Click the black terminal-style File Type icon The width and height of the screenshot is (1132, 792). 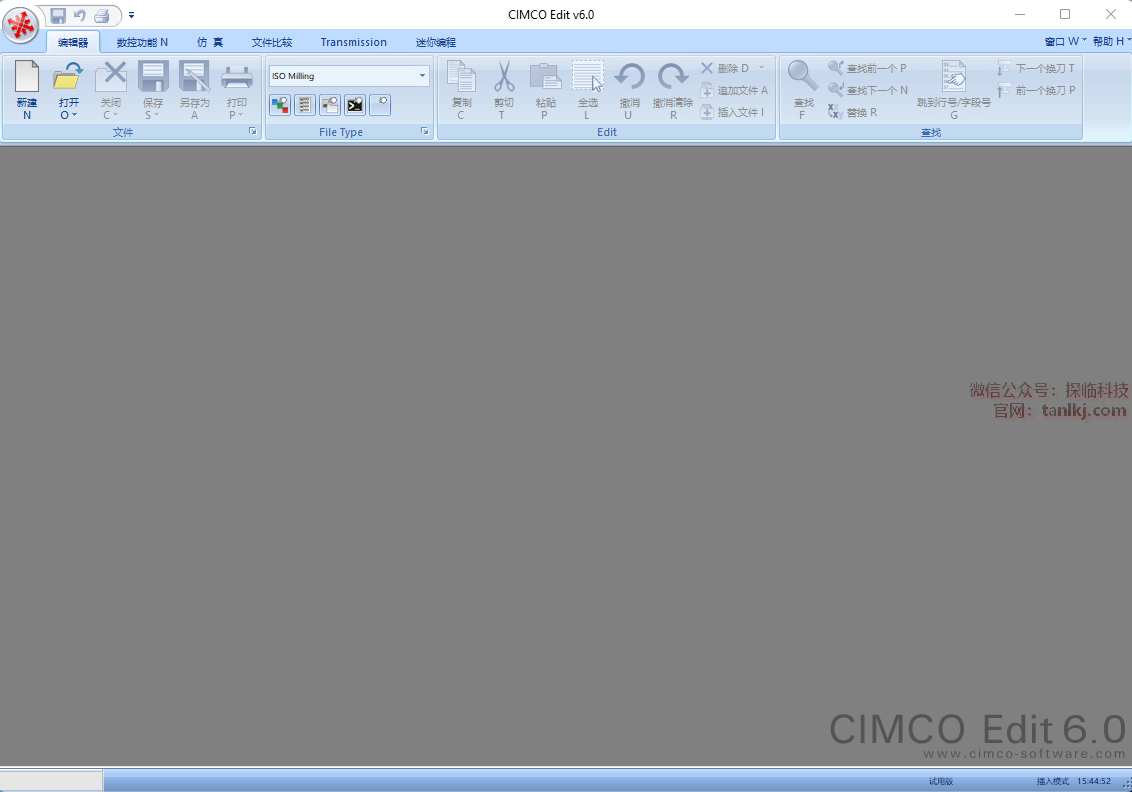355,105
